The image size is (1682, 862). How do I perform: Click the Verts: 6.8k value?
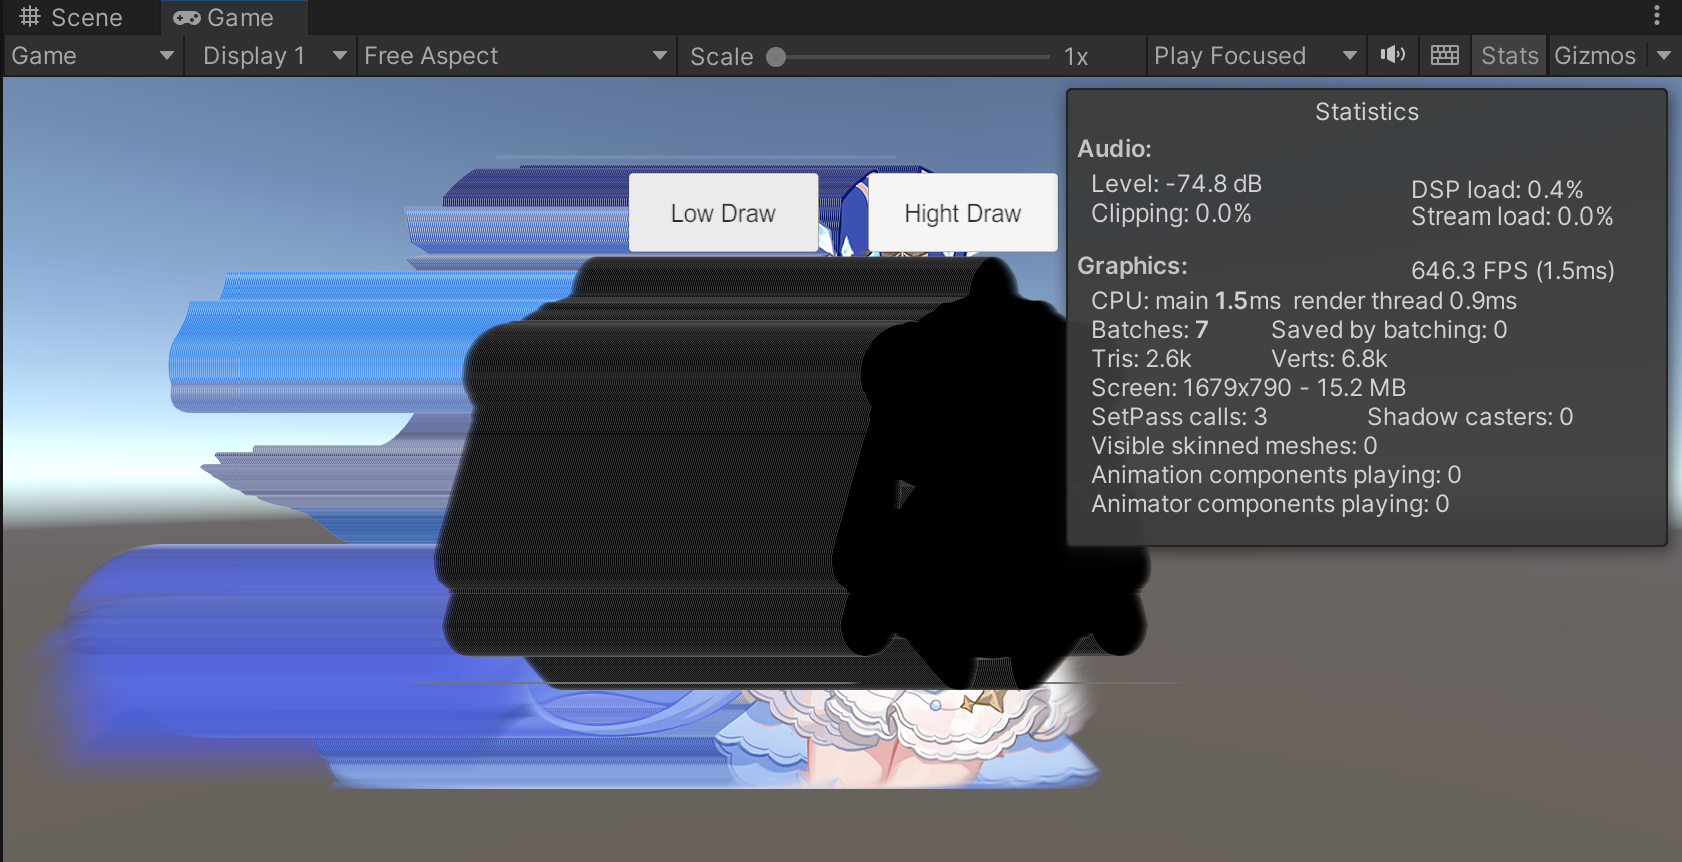pos(1329,359)
